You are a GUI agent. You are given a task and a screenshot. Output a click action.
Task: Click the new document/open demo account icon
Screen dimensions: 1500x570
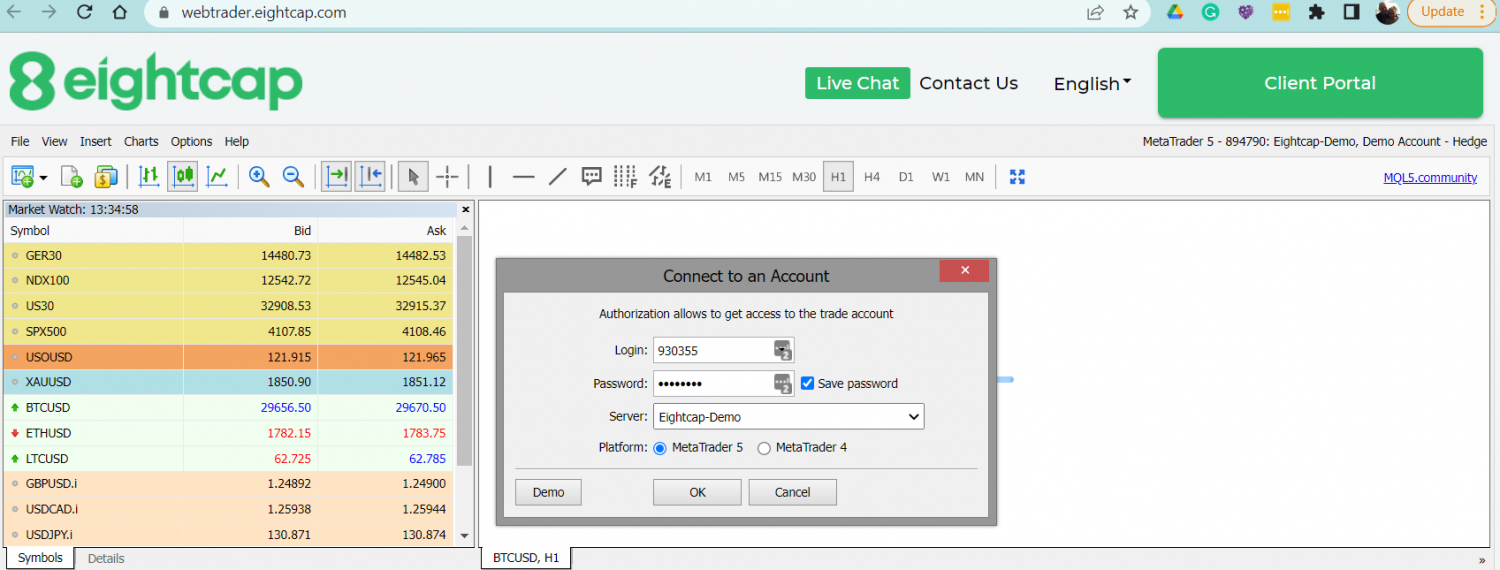[71, 177]
